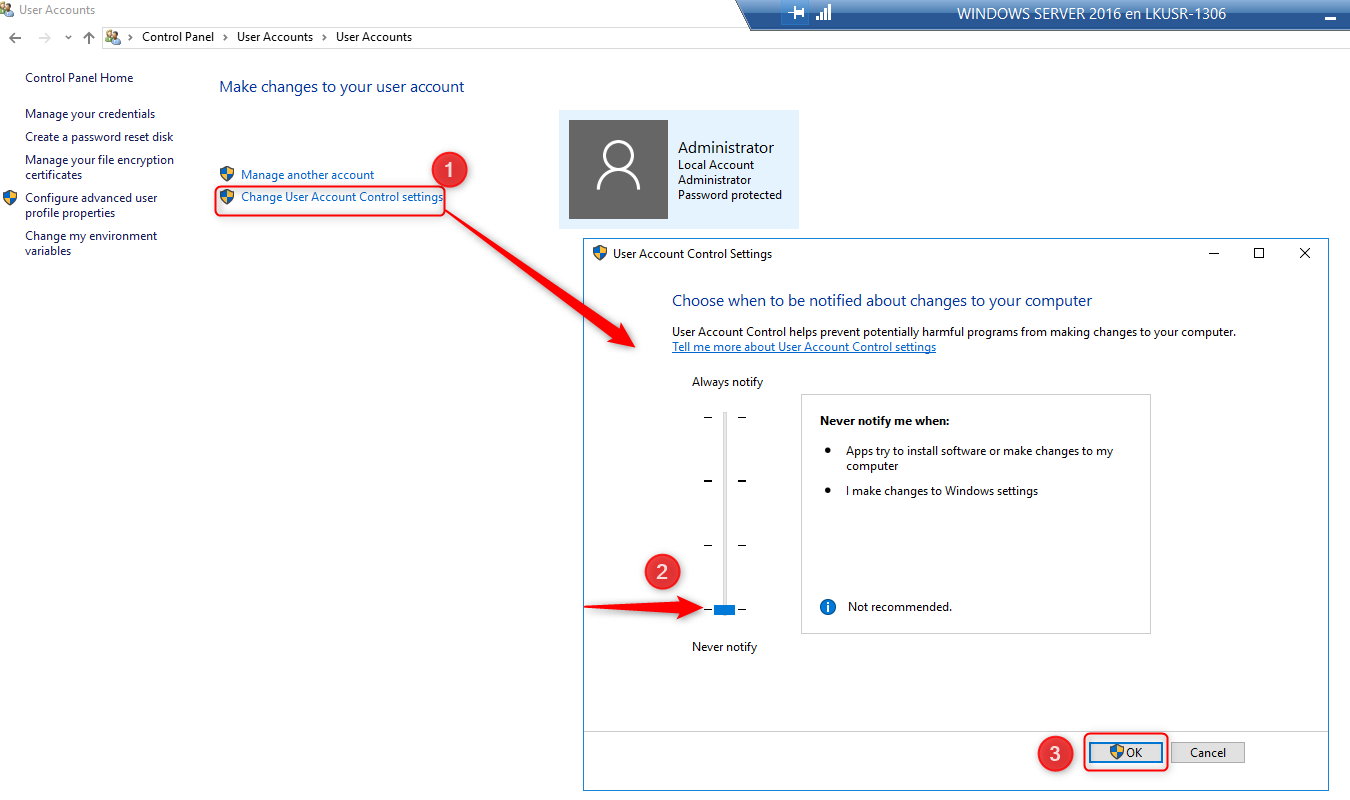Click 'I make changes to Windows settings' bullet
Screen dimensions: 1350x800
(942, 491)
